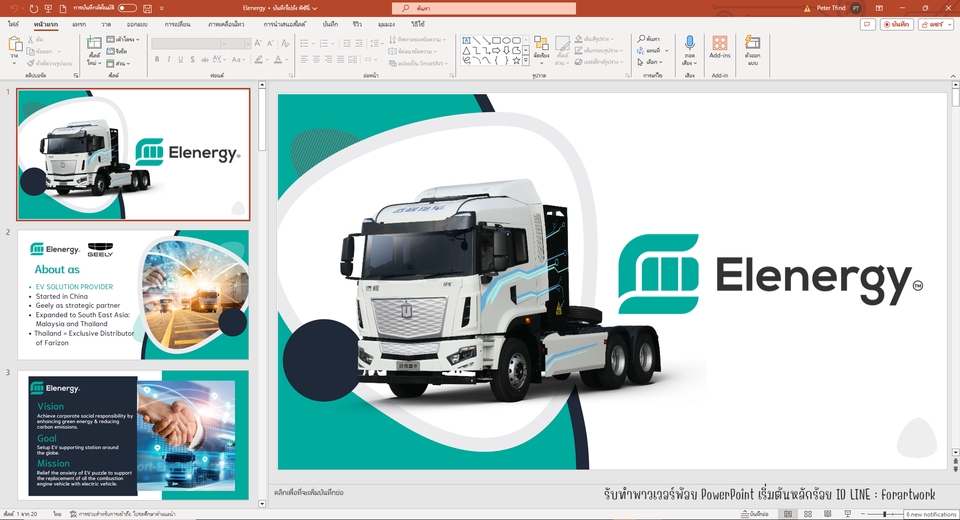This screenshot has width=960, height=520.
Task: Click the New Slide icon
Action: pyautogui.click(x=94, y=43)
